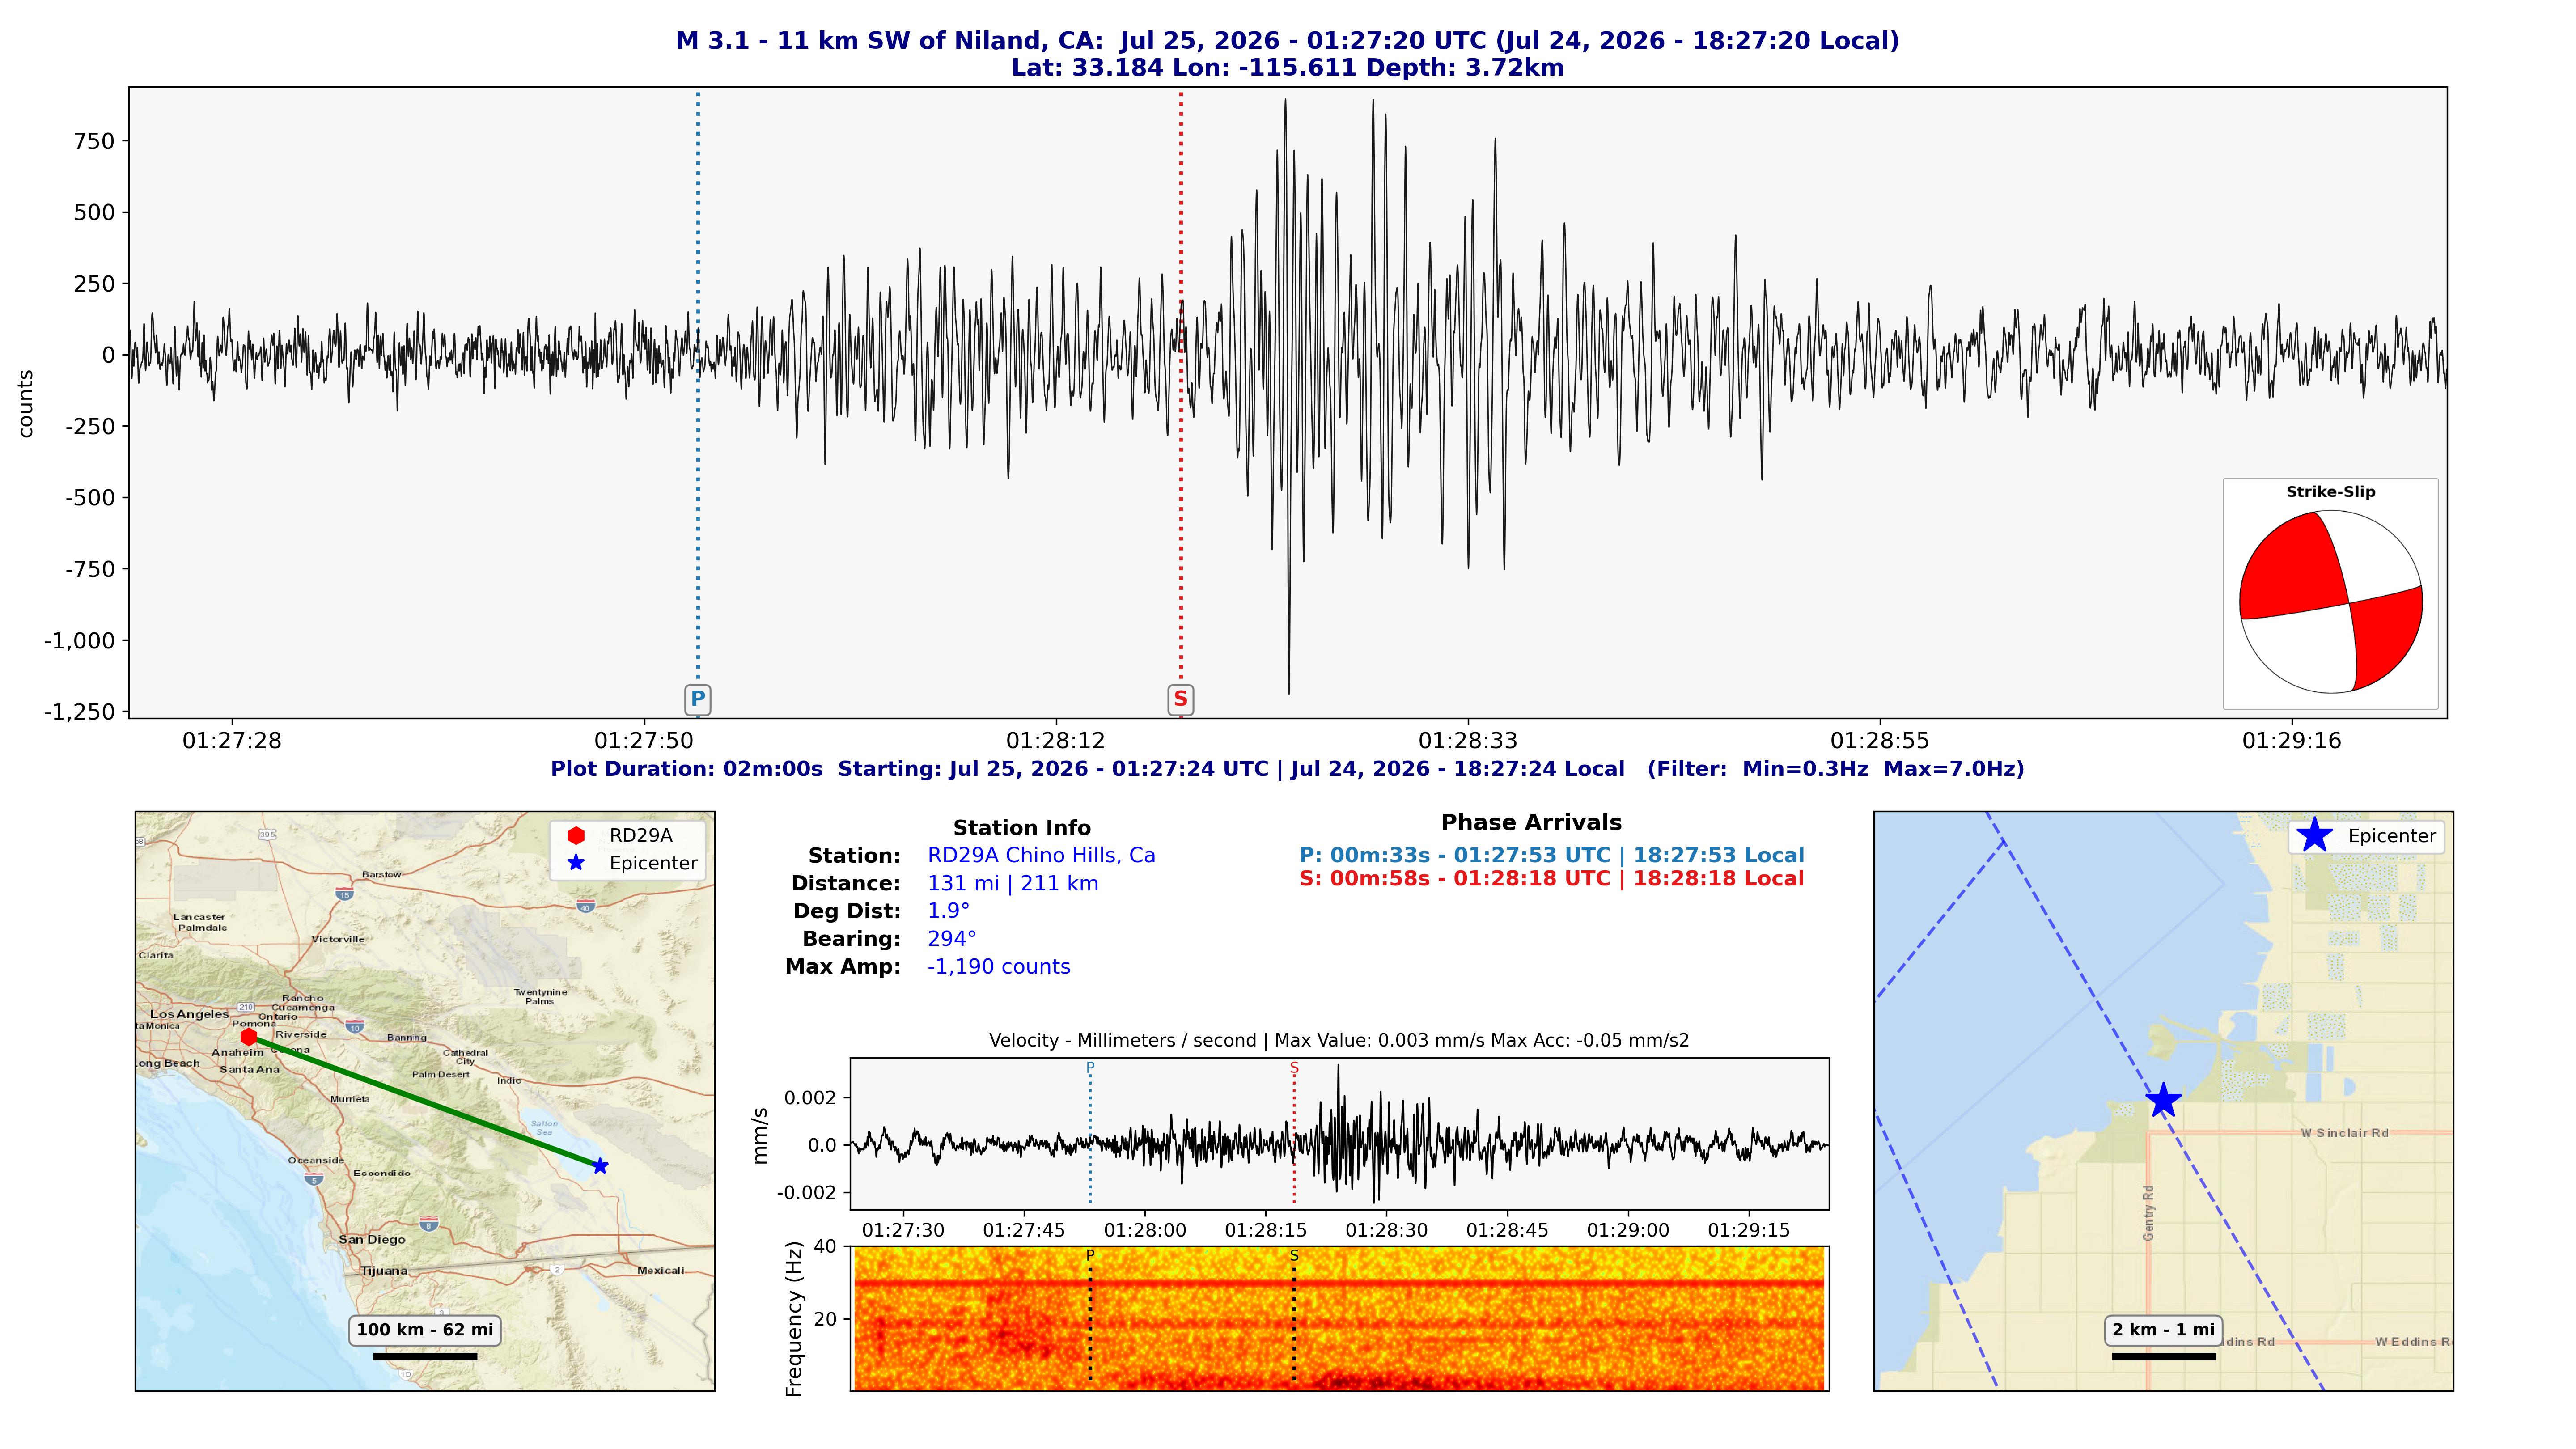Click the blue P arrival time line 00m:33s
2576x1449 pixels.
[x=1552, y=856]
